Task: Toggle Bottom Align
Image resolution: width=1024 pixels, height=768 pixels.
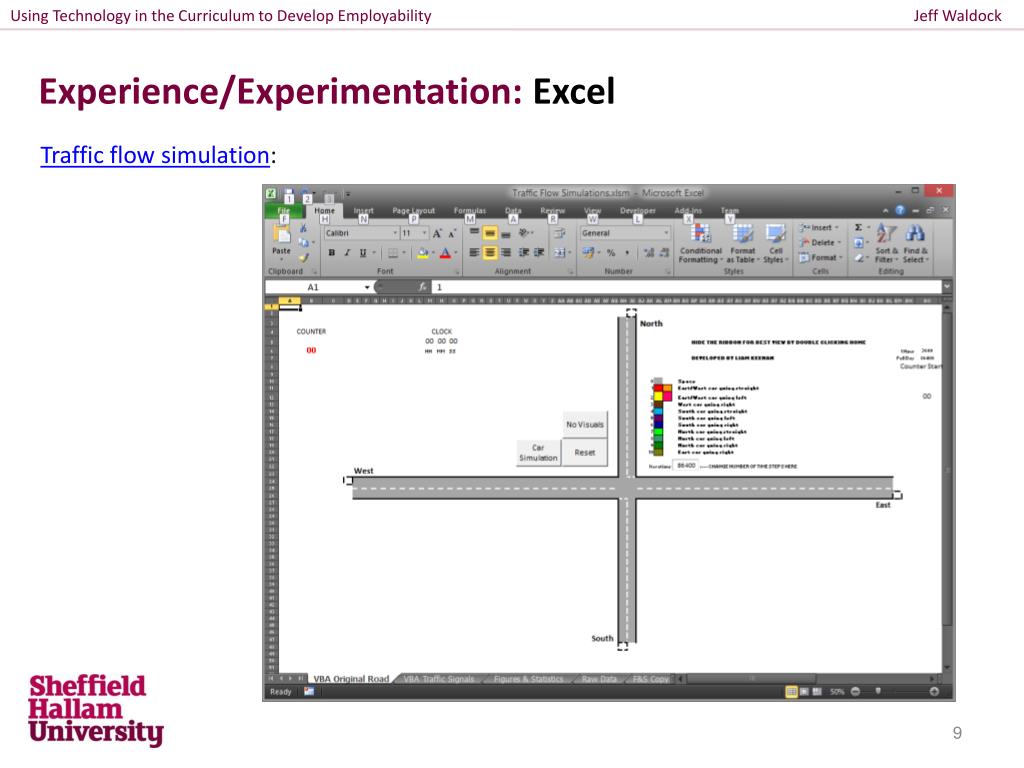Action: click(x=505, y=233)
